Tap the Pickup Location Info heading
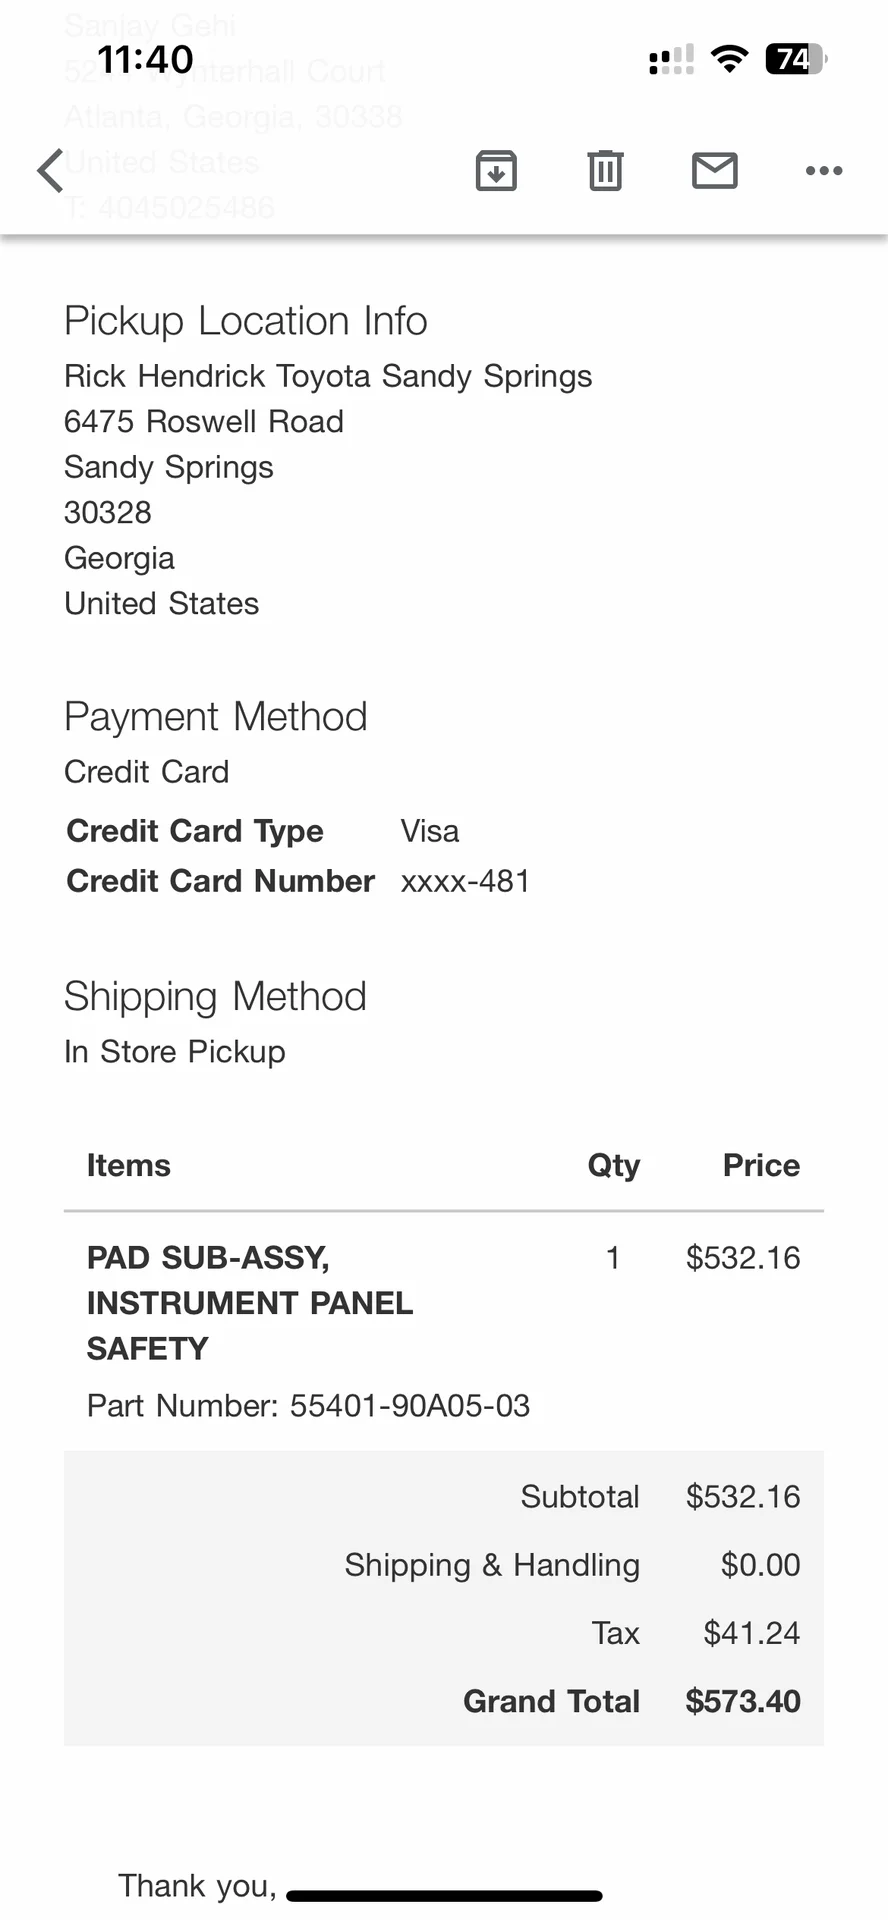 point(246,321)
